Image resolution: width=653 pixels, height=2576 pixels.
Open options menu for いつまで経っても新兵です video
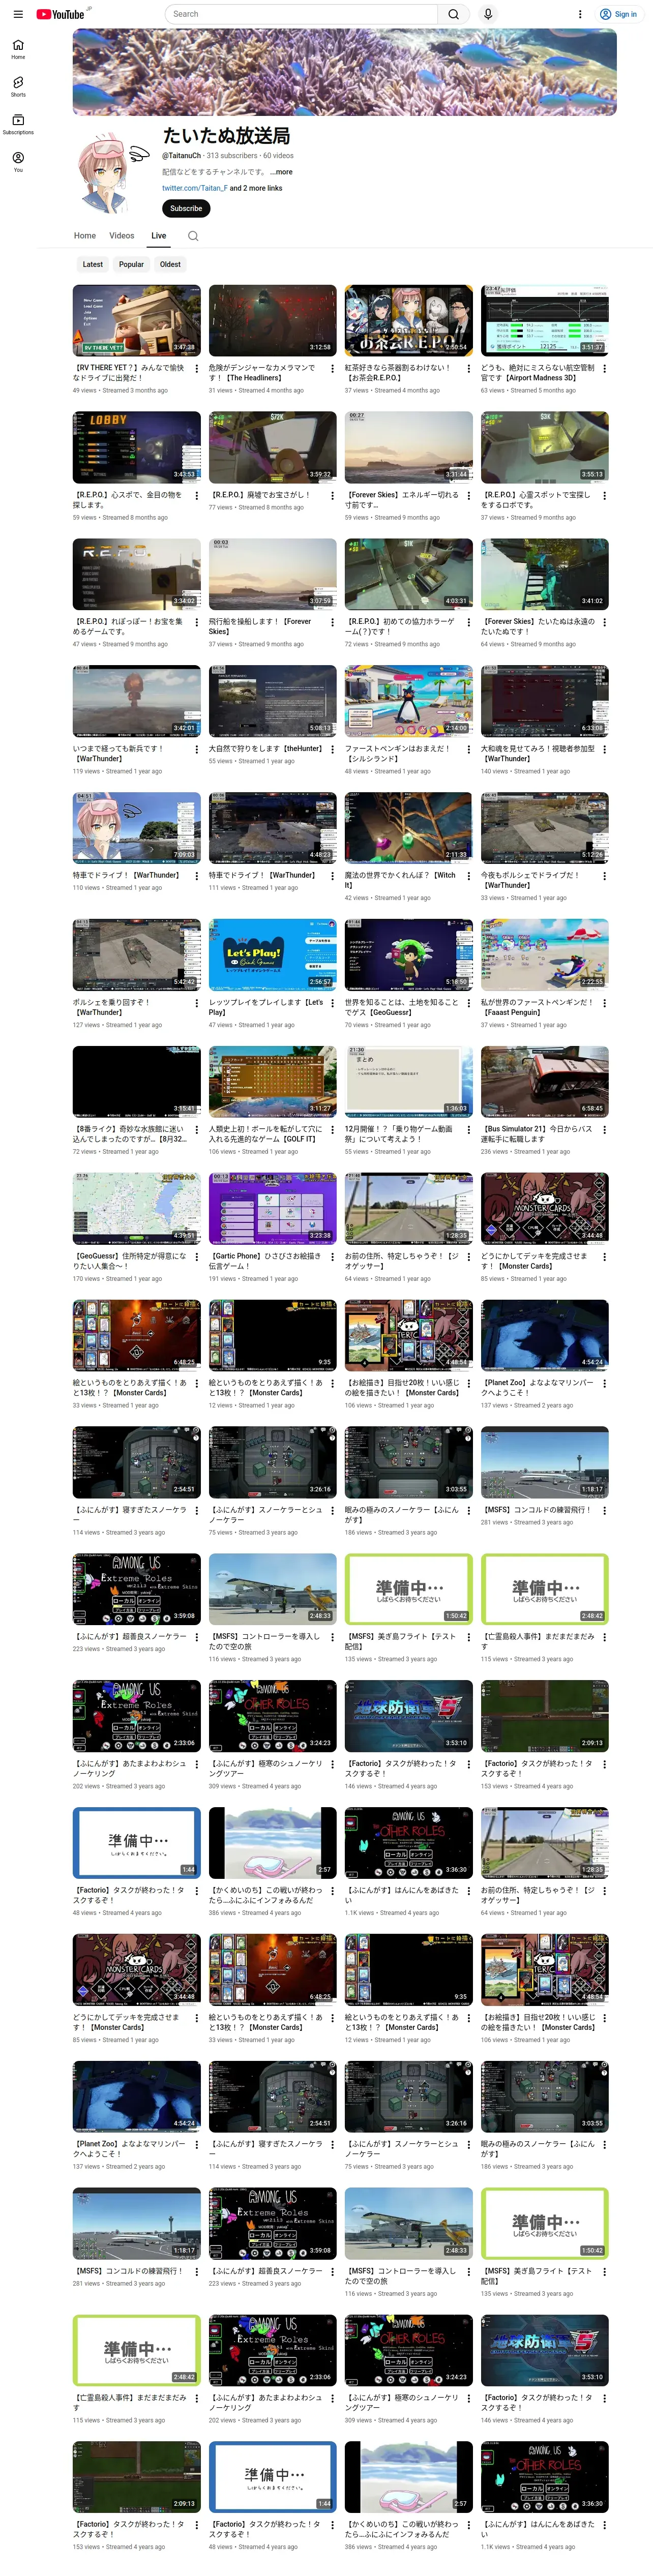click(x=196, y=750)
